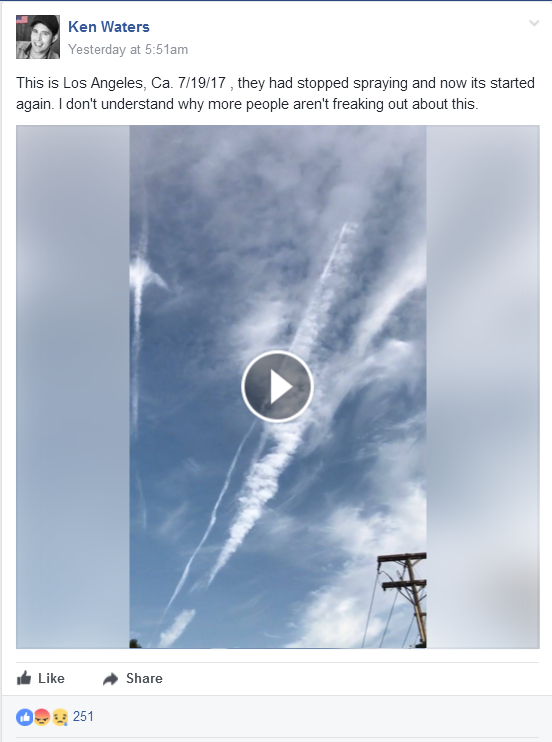Screen dimensions: 552x742
Task: Visit Ken Waters profile name link
Action: (x=109, y=27)
